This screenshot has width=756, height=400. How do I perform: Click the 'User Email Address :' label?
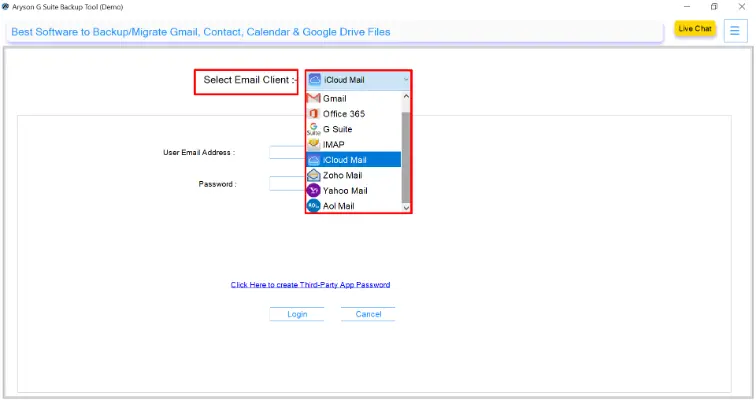coord(199,152)
